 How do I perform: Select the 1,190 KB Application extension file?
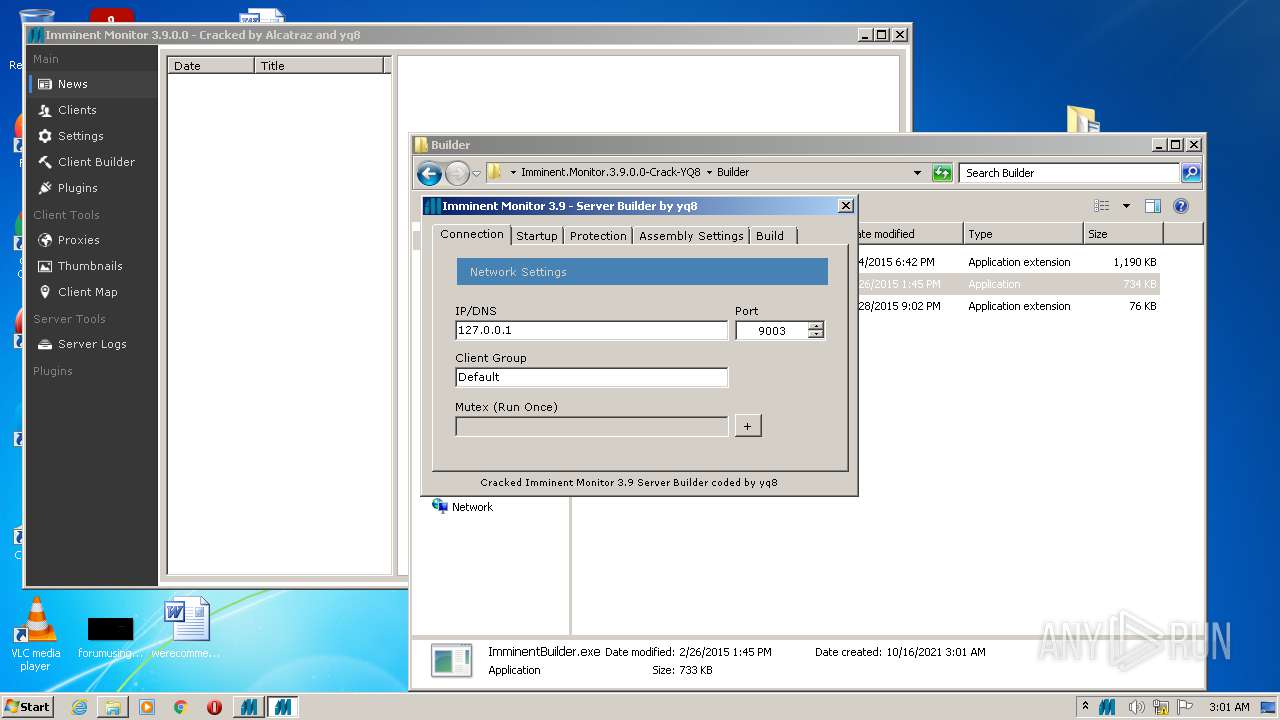[x=1008, y=262]
